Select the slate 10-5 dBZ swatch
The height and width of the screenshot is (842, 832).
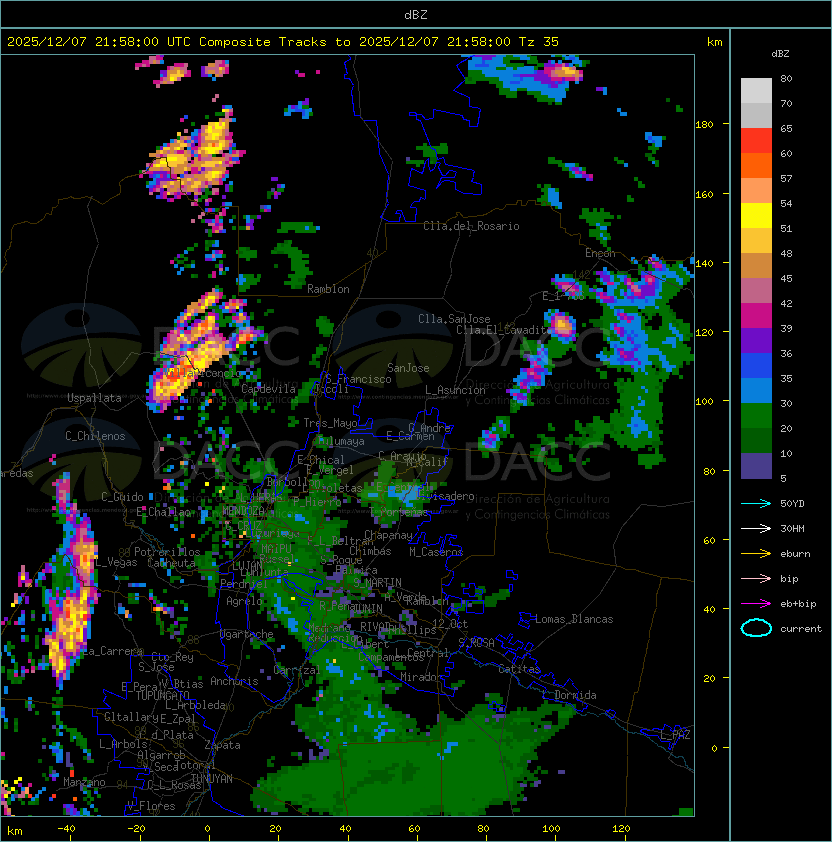[x=756, y=466]
